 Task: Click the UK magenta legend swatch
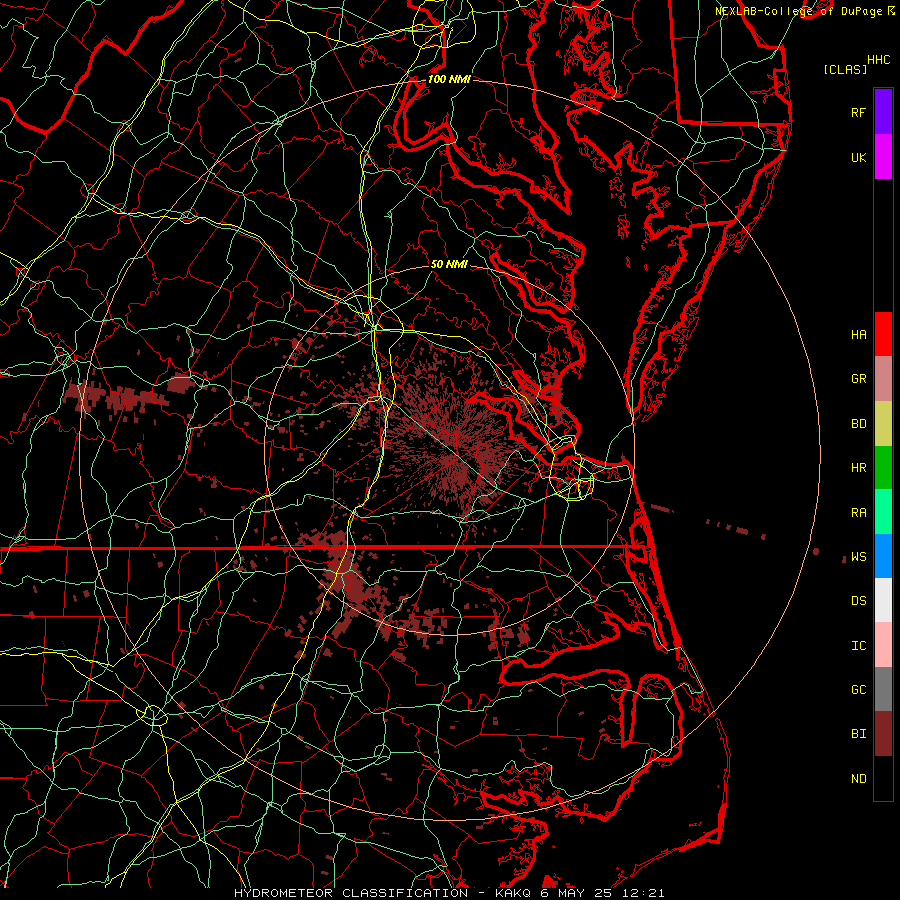pyautogui.click(x=883, y=157)
